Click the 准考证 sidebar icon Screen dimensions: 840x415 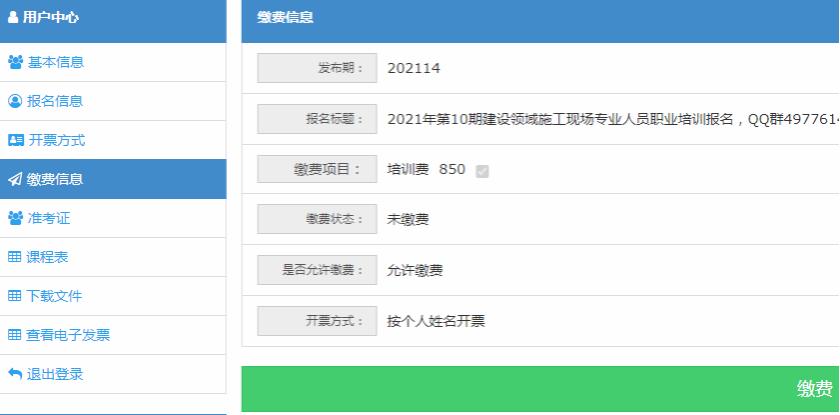click(15, 218)
